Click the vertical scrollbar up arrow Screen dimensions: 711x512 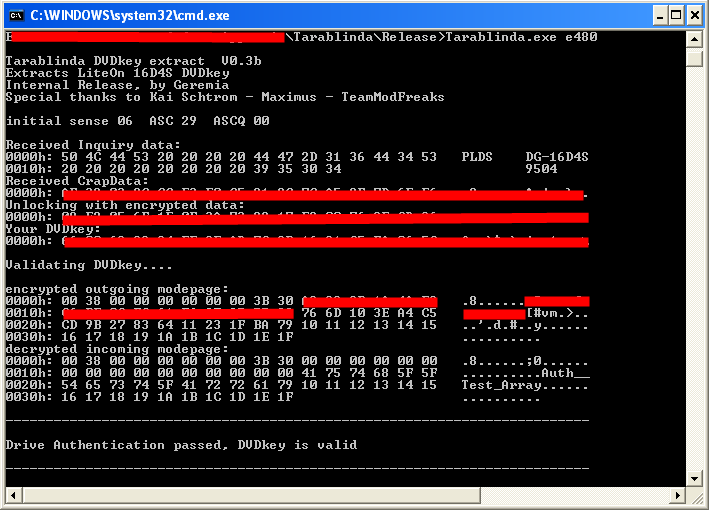[x=694, y=39]
